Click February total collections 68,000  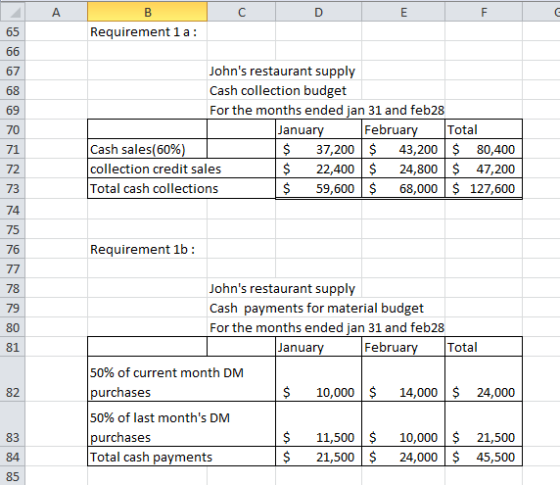[403, 188]
